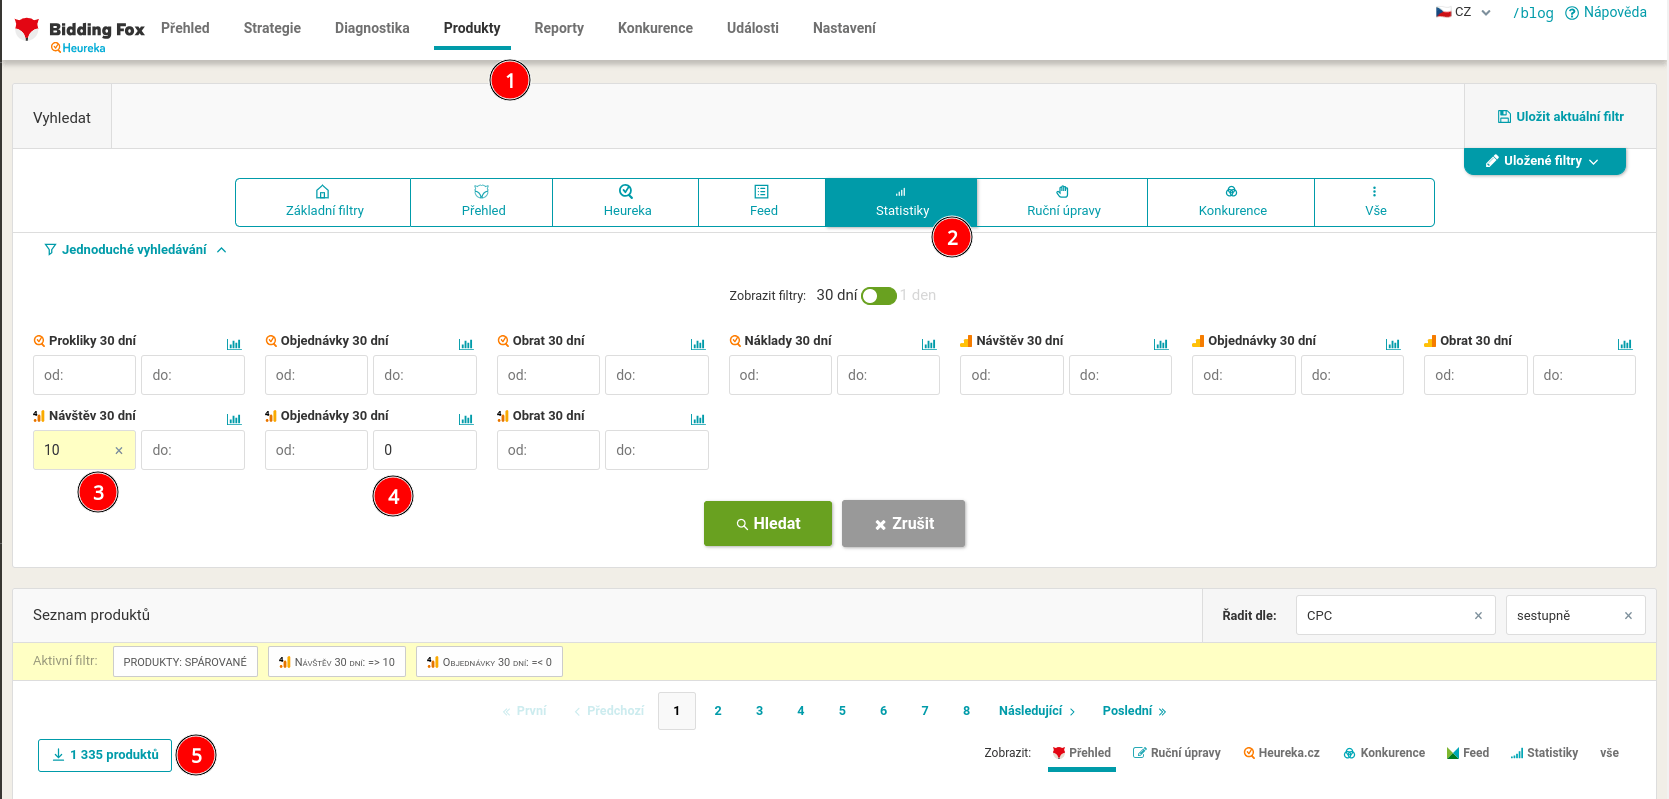1669x799 pixels.
Task: Open chart icon next to second-row Obrat 30 dní
Action: (698, 419)
